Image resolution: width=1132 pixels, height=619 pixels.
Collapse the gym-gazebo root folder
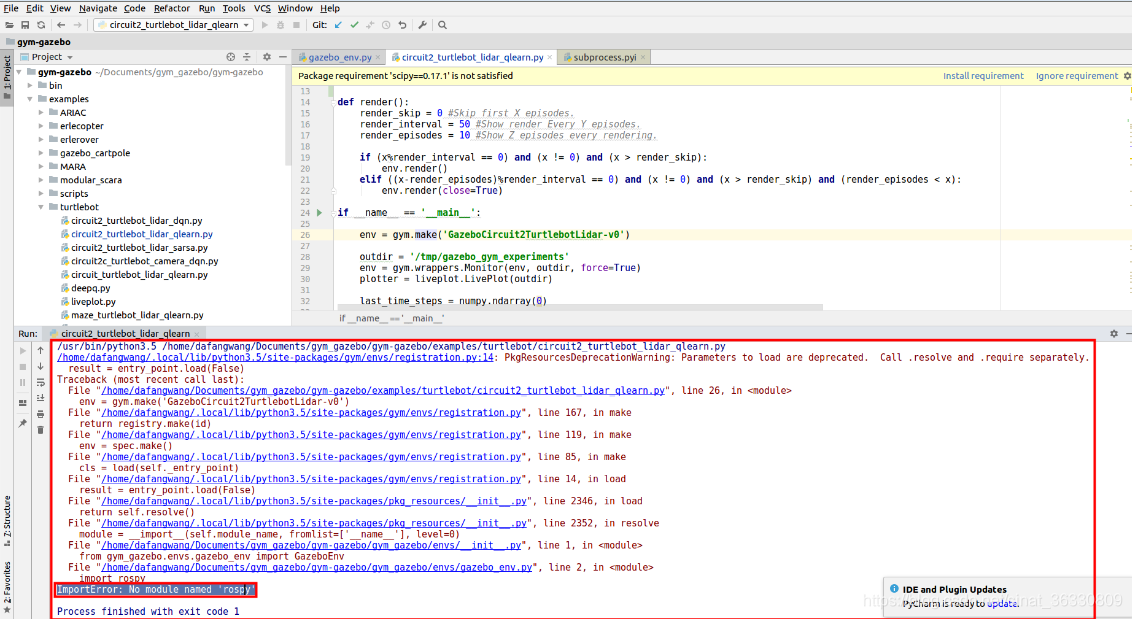[x=19, y=72]
